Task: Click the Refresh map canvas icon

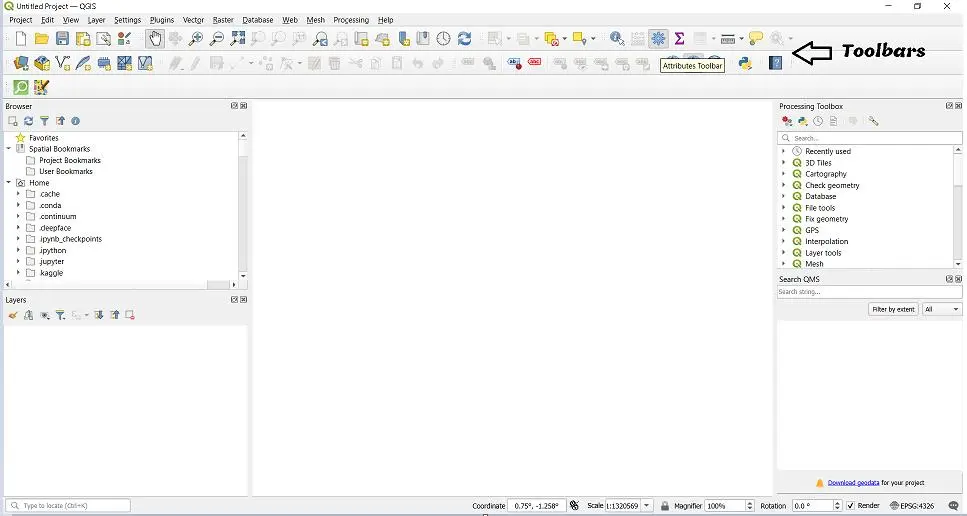Action: click(x=464, y=39)
